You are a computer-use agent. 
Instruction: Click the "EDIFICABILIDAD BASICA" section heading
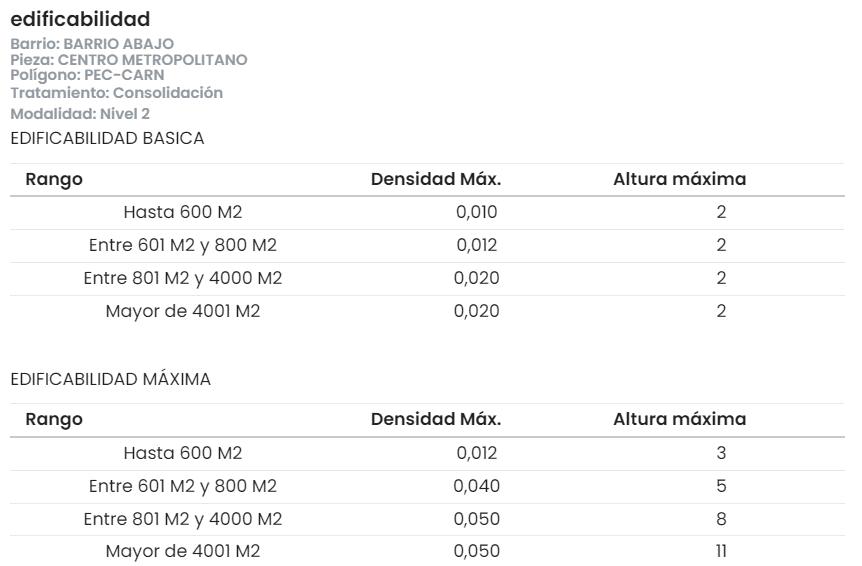107,139
